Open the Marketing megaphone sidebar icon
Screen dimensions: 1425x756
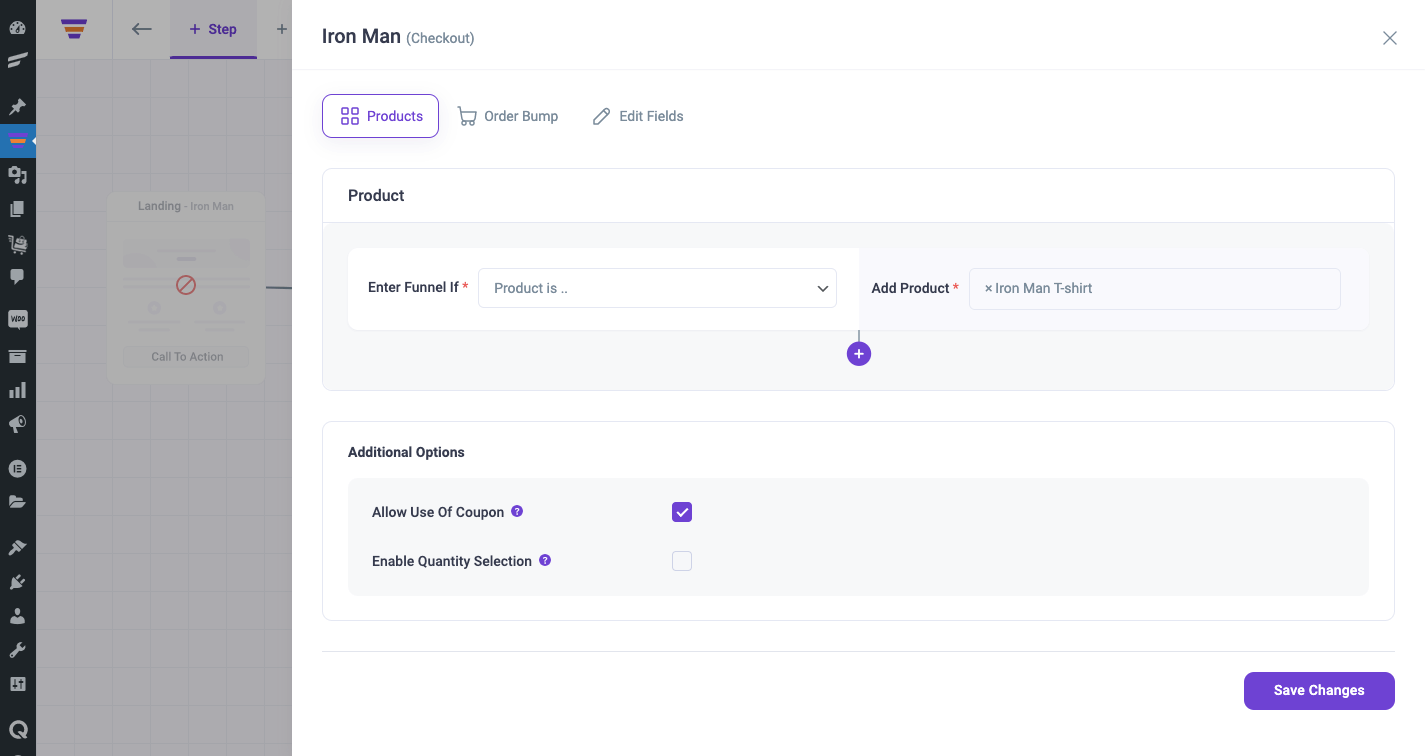click(17, 425)
